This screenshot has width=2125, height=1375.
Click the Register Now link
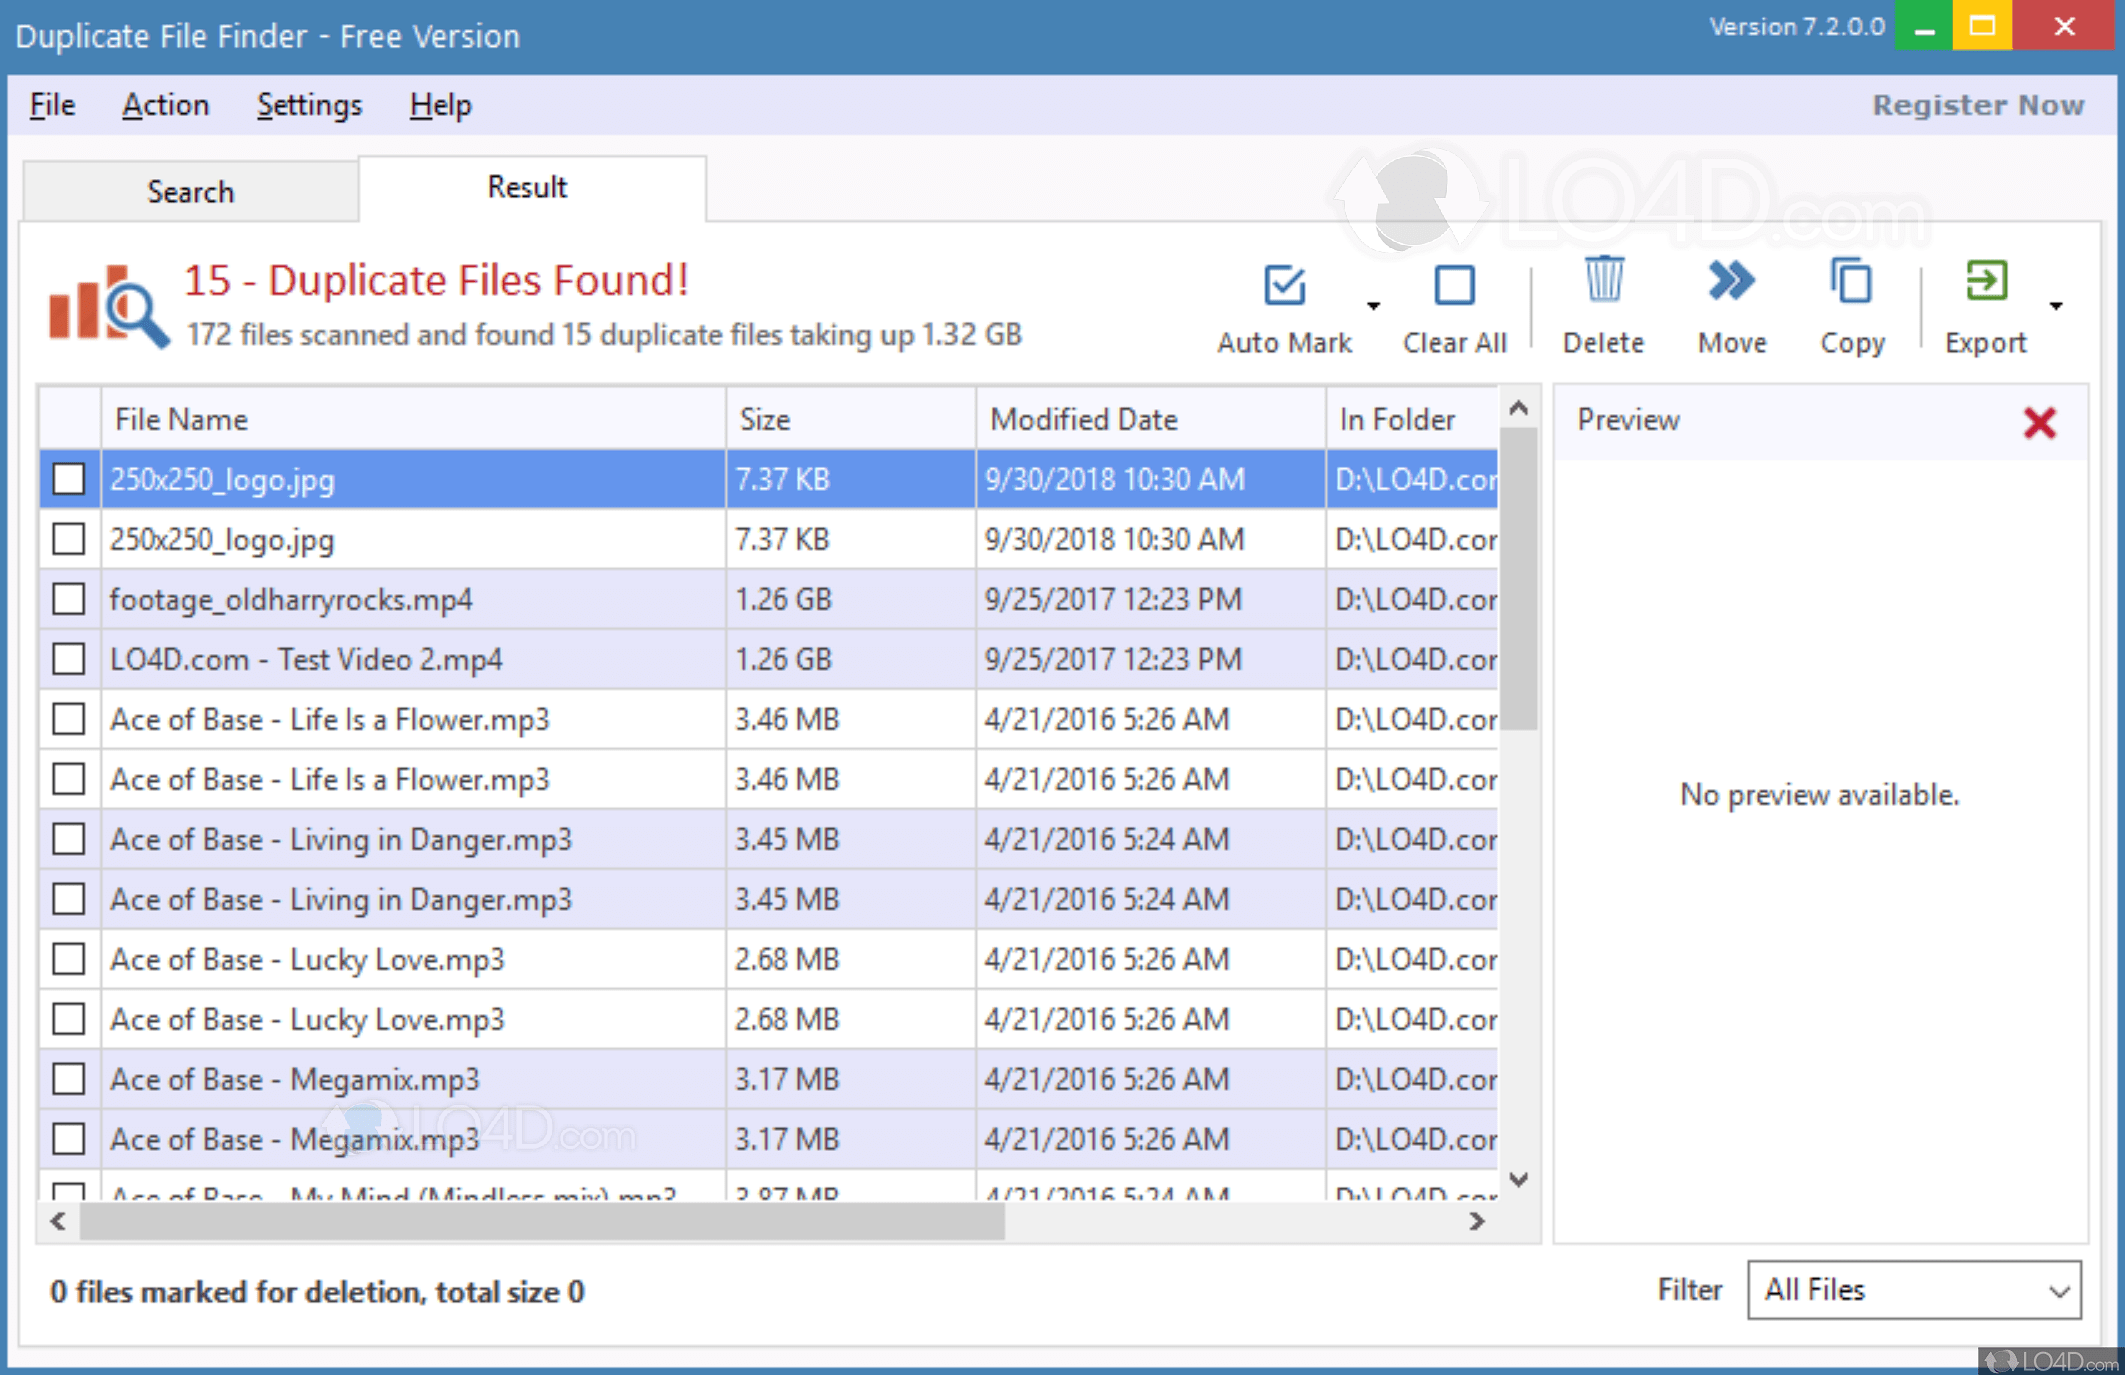click(x=1977, y=105)
